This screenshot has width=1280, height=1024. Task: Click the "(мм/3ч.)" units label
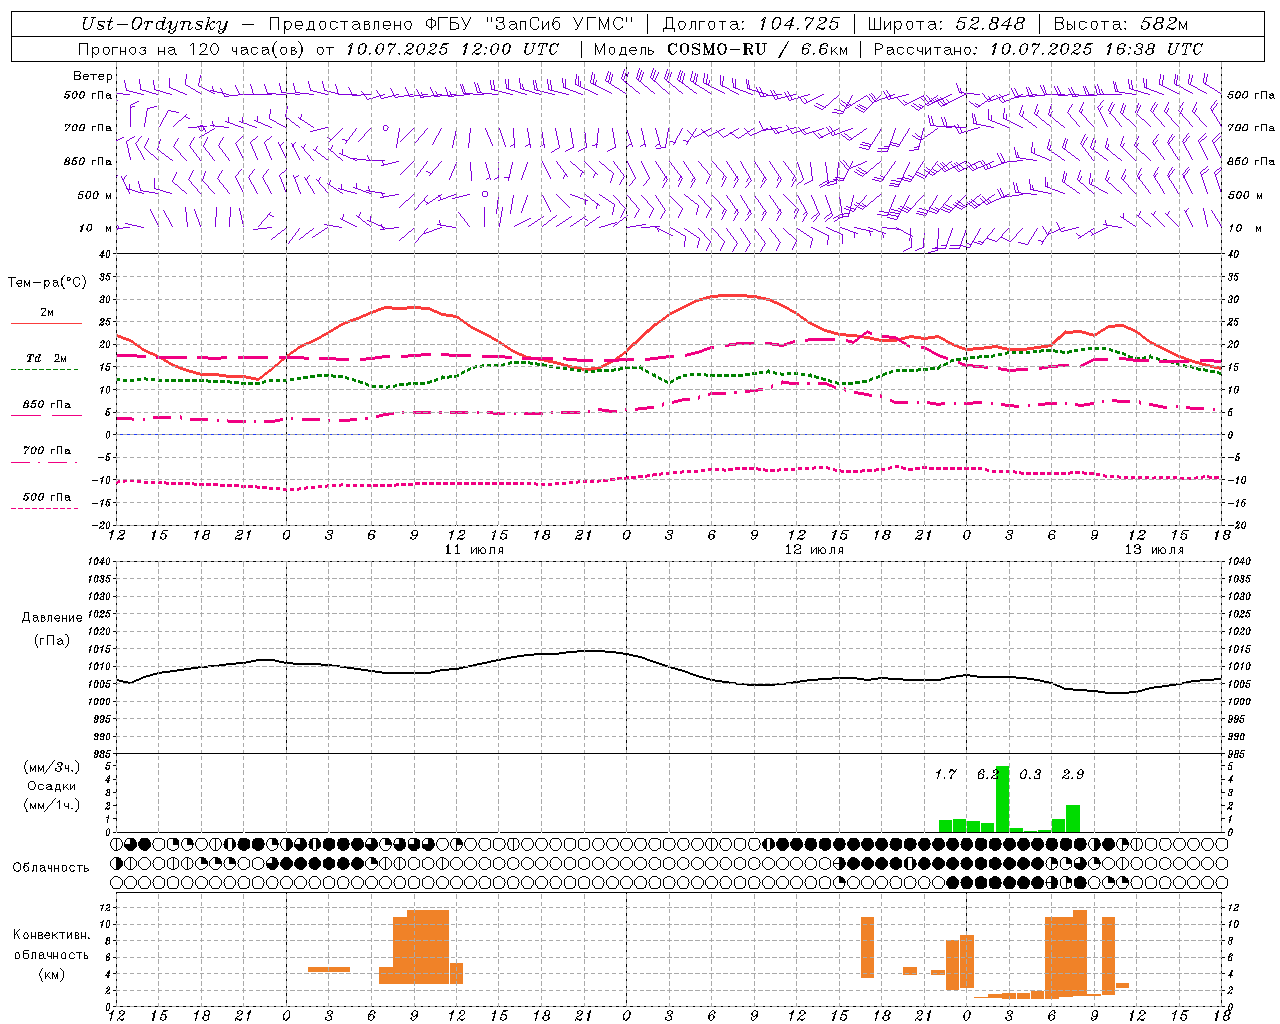click(51, 768)
